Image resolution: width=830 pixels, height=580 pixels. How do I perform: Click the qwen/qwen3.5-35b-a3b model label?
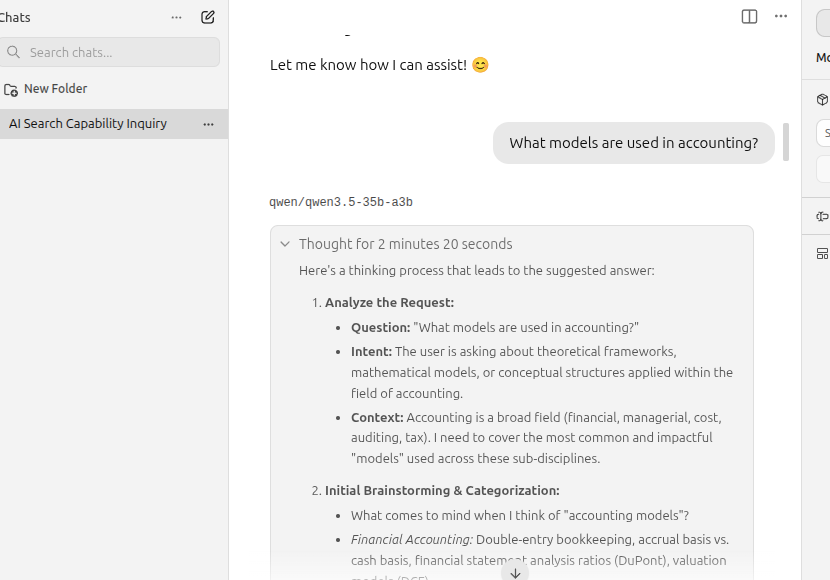(341, 202)
